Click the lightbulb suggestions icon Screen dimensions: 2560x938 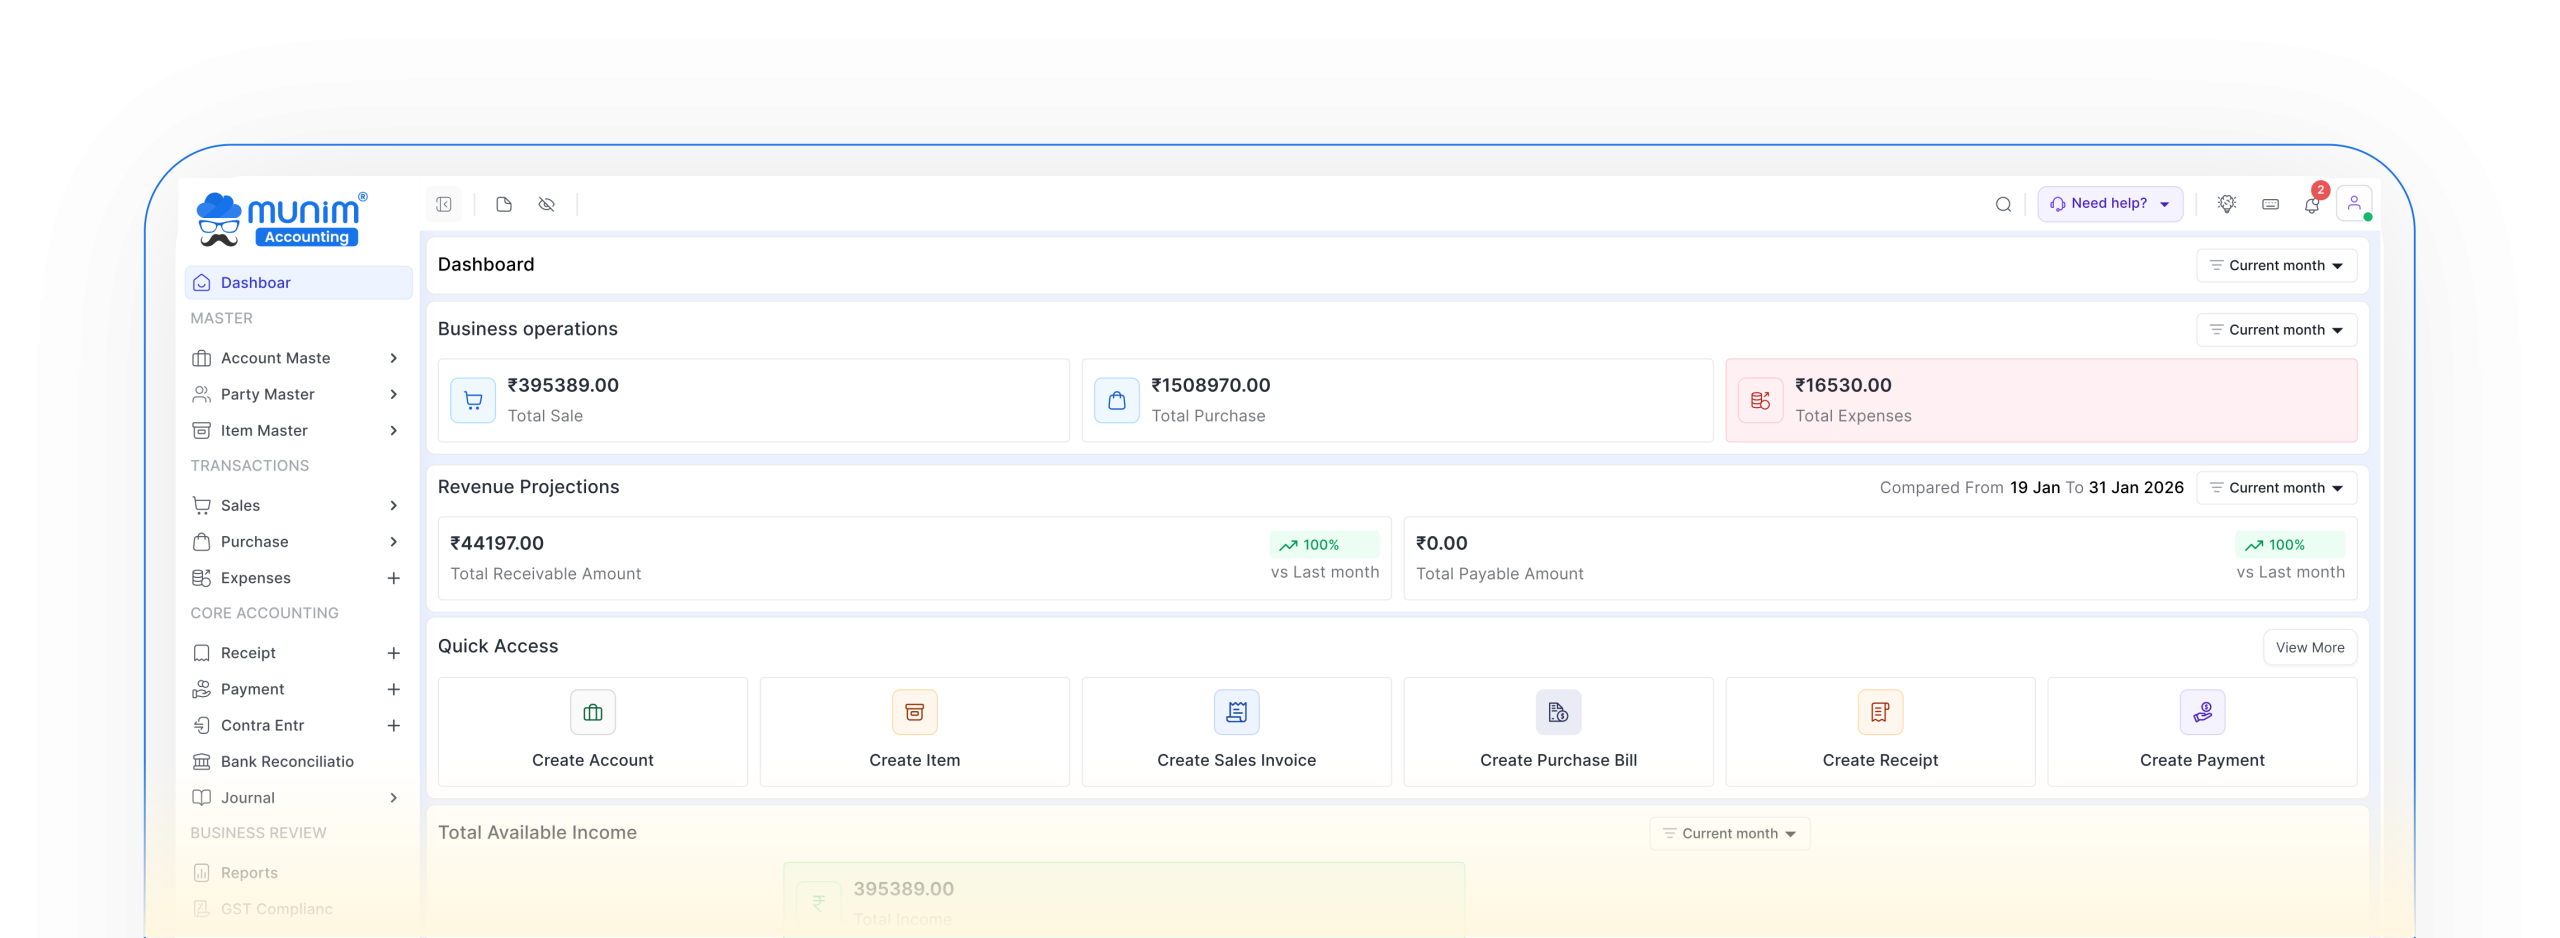tap(2227, 203)
